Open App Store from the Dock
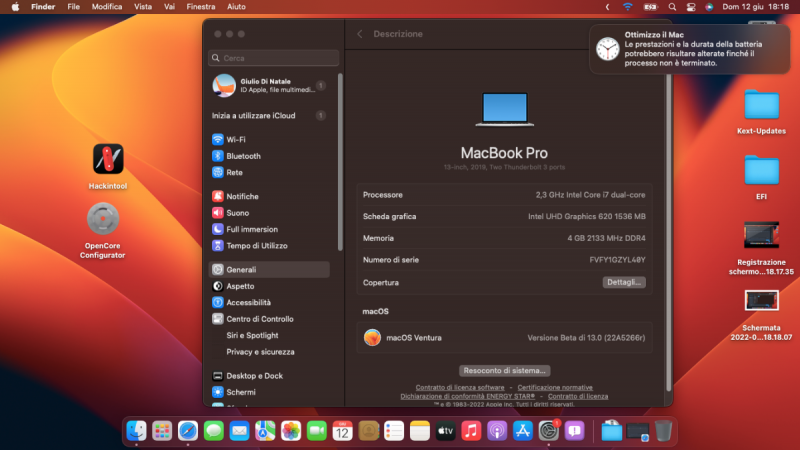Image resolution: width=800 pixels, height=450 pixels. pyautogui.click(x=522, y=431)
